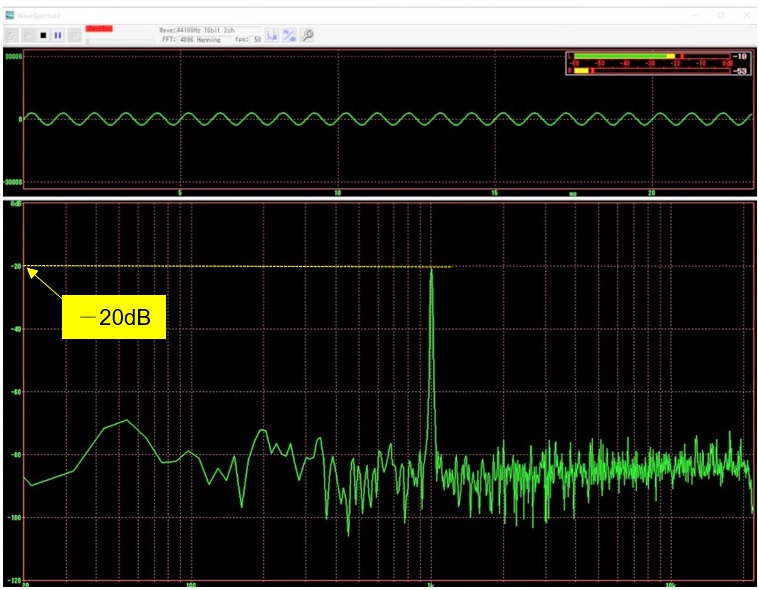Click the blue Pause button
This screenshot has width=759, height=590.
click(x=58, y=35)
